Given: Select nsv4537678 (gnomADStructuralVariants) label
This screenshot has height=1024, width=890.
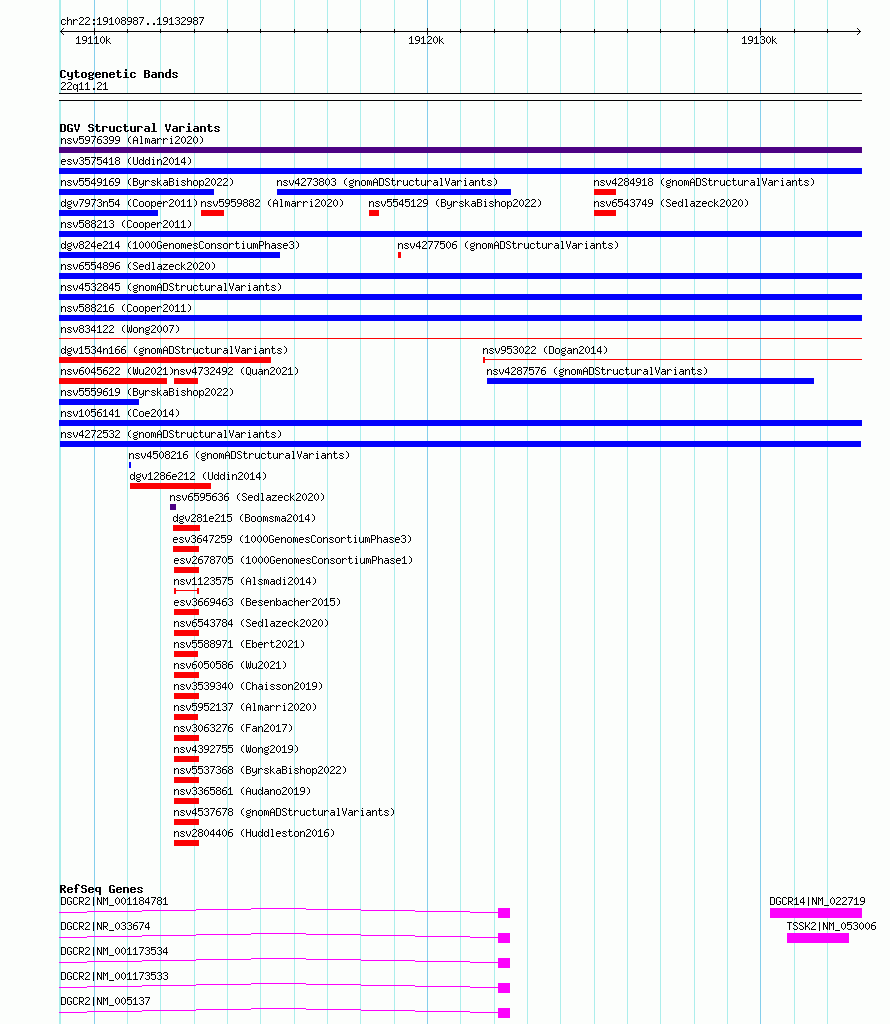Looking at the screenshot, I should (284, 812).
